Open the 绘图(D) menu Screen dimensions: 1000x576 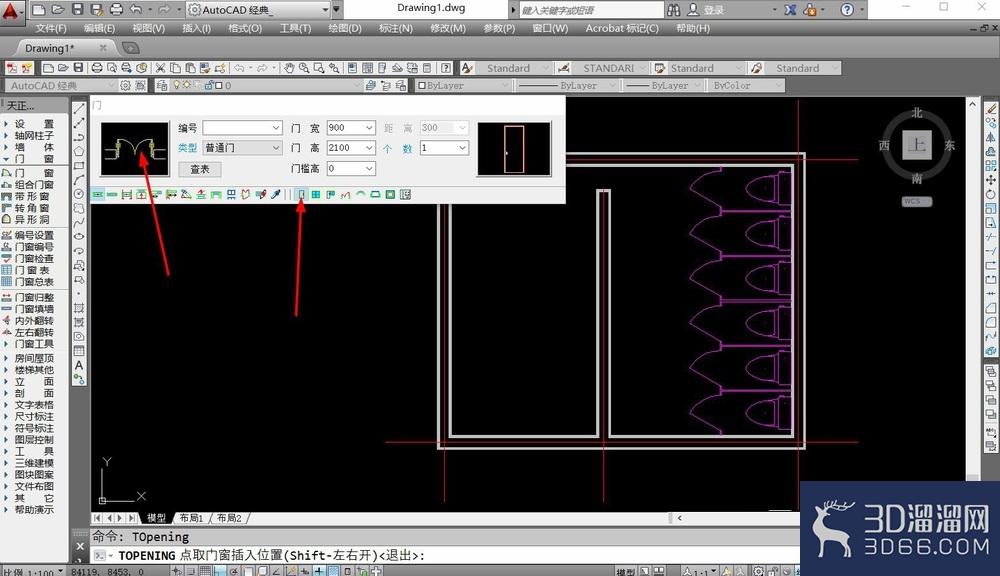pos(344,28)
